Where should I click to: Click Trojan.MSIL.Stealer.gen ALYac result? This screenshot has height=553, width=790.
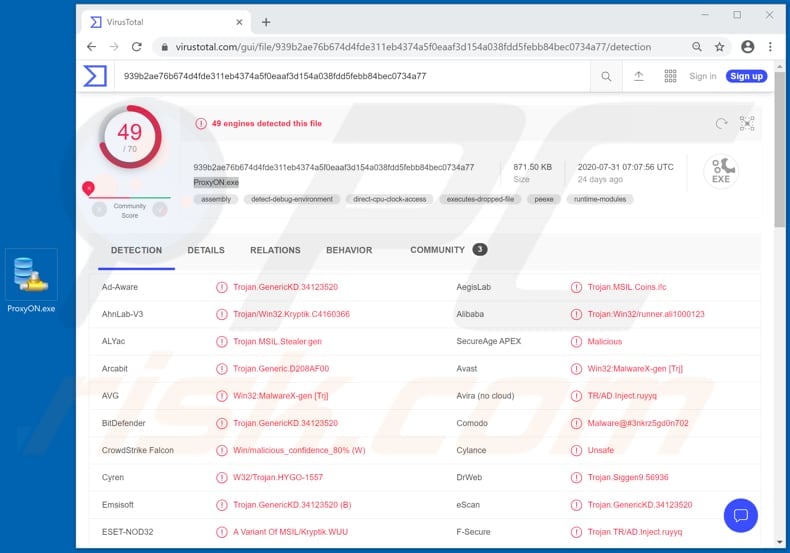point(277,341)
